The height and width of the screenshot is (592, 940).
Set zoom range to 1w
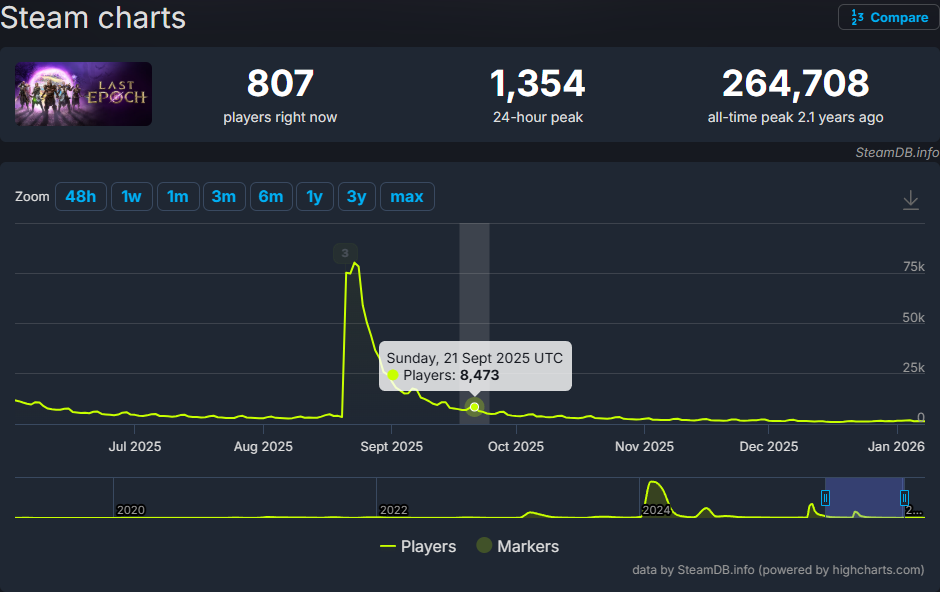pyautogui.click(x=131, y=197)
